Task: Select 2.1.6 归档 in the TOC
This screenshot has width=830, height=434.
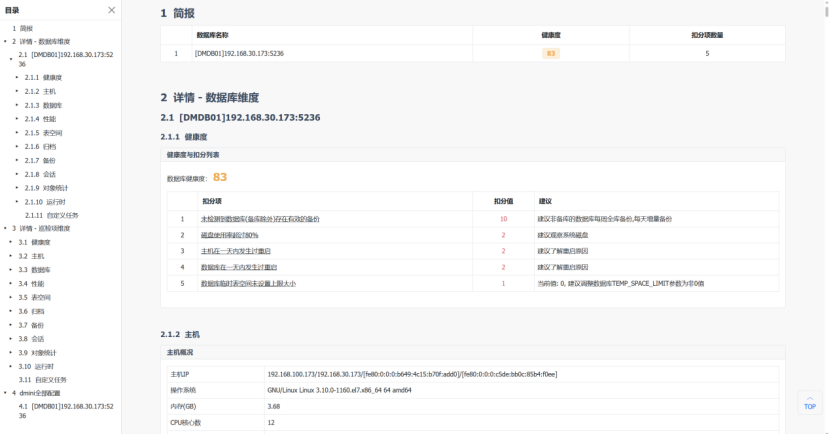Action: (40, 147)
